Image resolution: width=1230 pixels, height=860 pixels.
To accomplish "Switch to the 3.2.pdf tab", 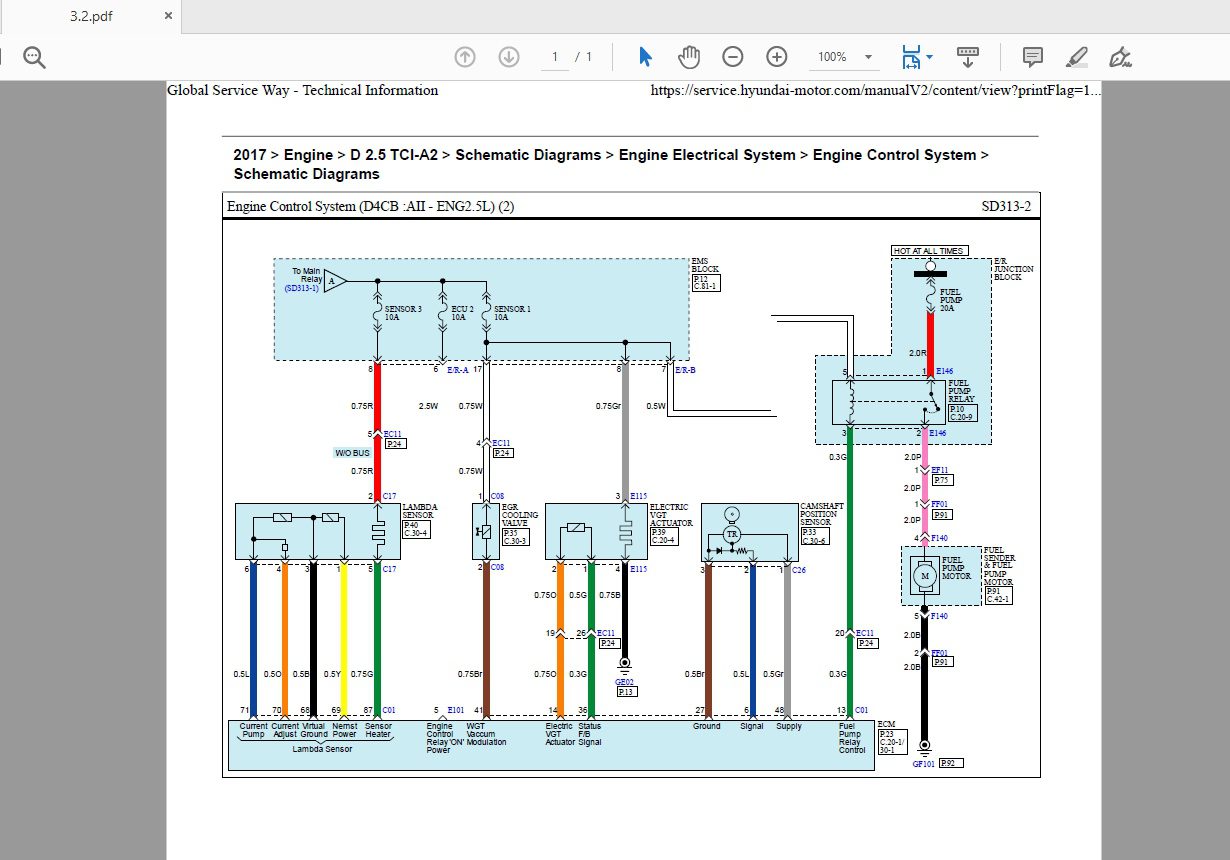I will pyautogui.click(x=90, y=16).
